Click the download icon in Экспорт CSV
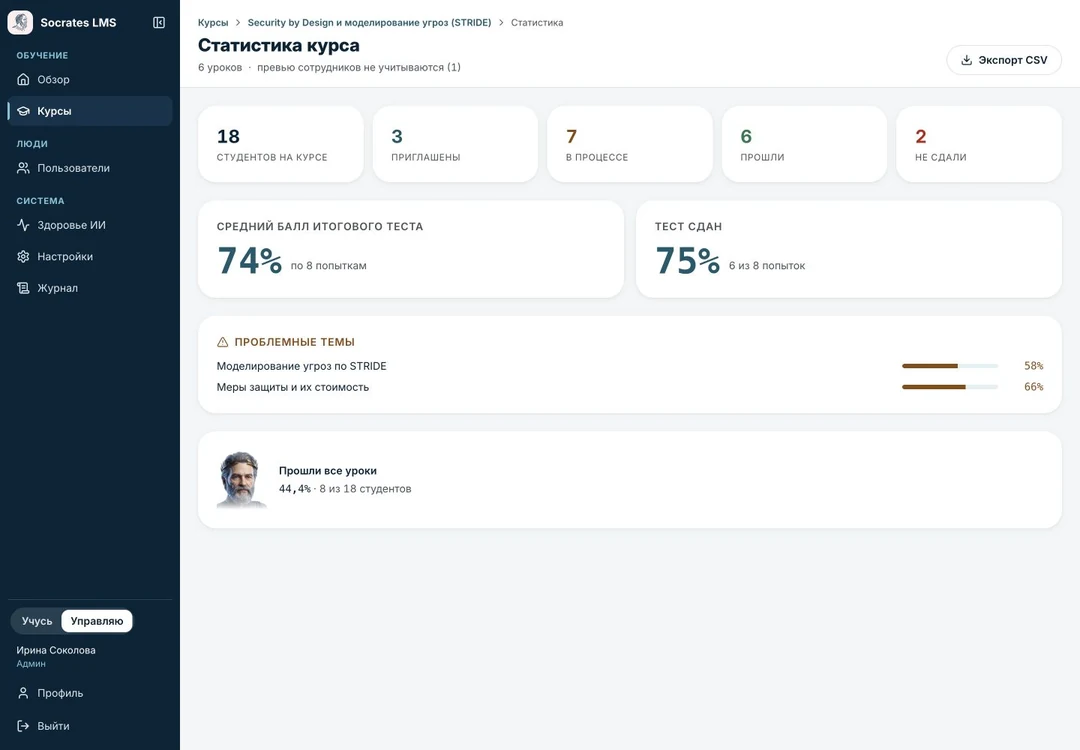1080x750 pixels. (x=966, y=60)
